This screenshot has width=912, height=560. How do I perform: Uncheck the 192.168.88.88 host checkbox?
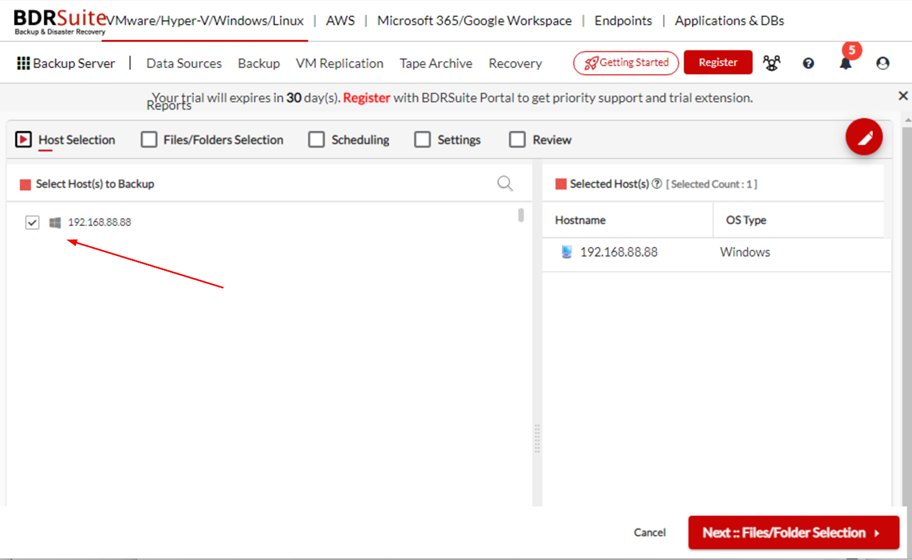[32, 222]
